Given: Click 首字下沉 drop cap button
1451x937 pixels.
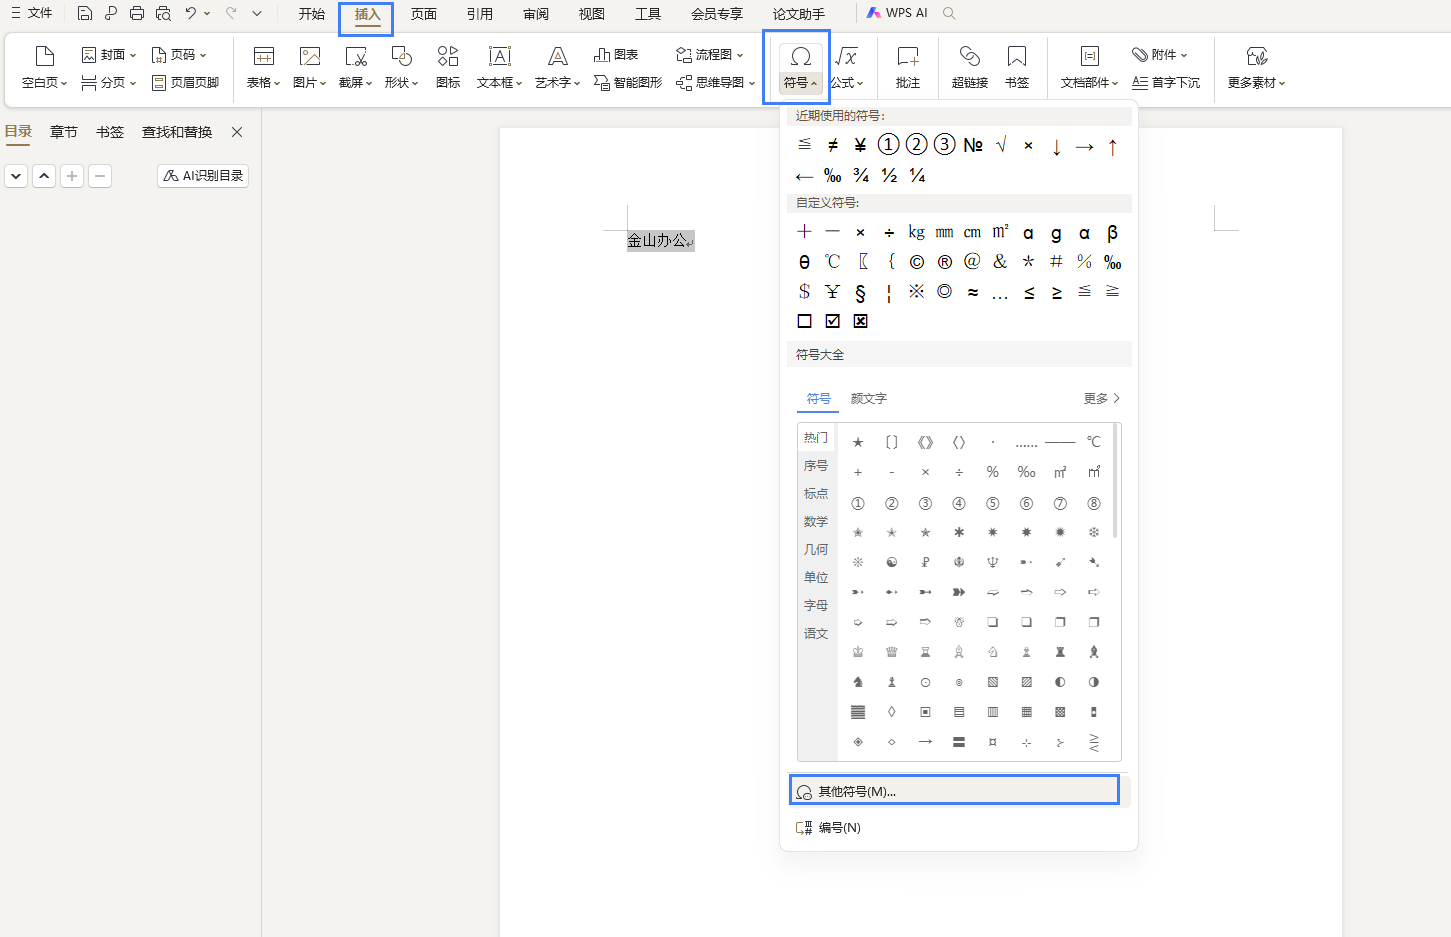Looking at the screenshot, I should tap(1166, 82).
